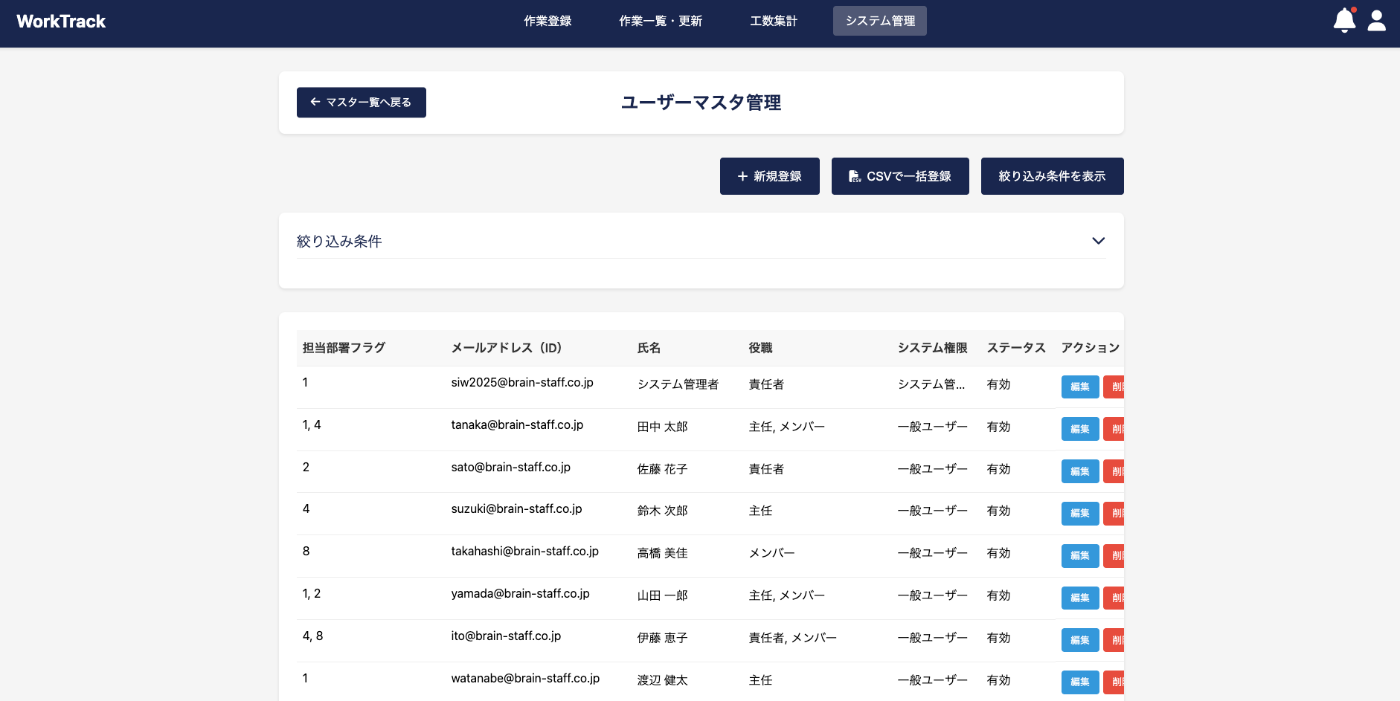Click the メールアドレス（ID） column header

pyautogui.click(x=507, y=348)
